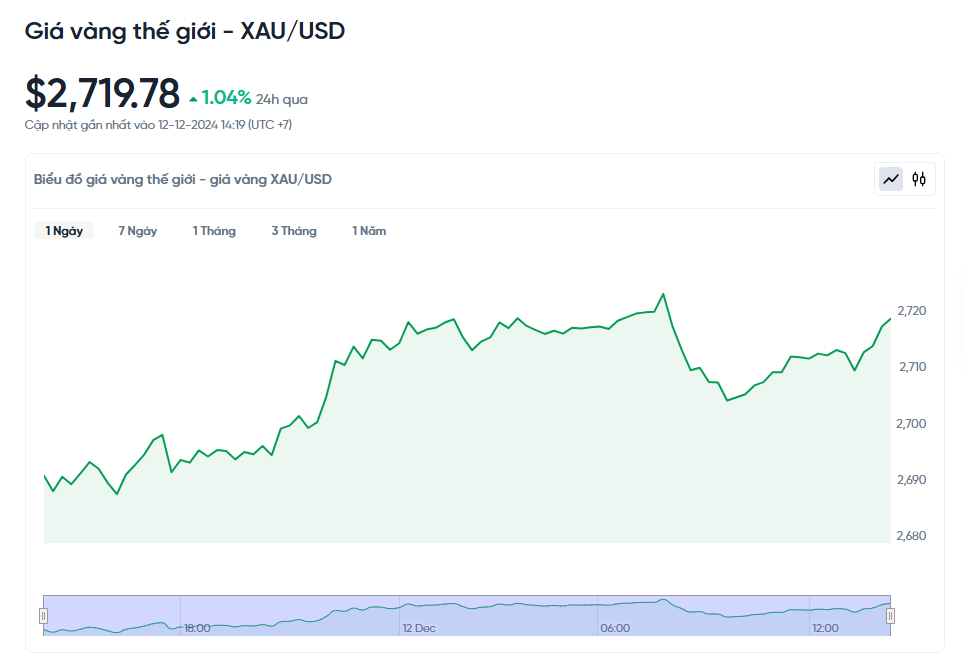
Task: Click the 12:00 marker in navigator
Action: pos(825,628)
